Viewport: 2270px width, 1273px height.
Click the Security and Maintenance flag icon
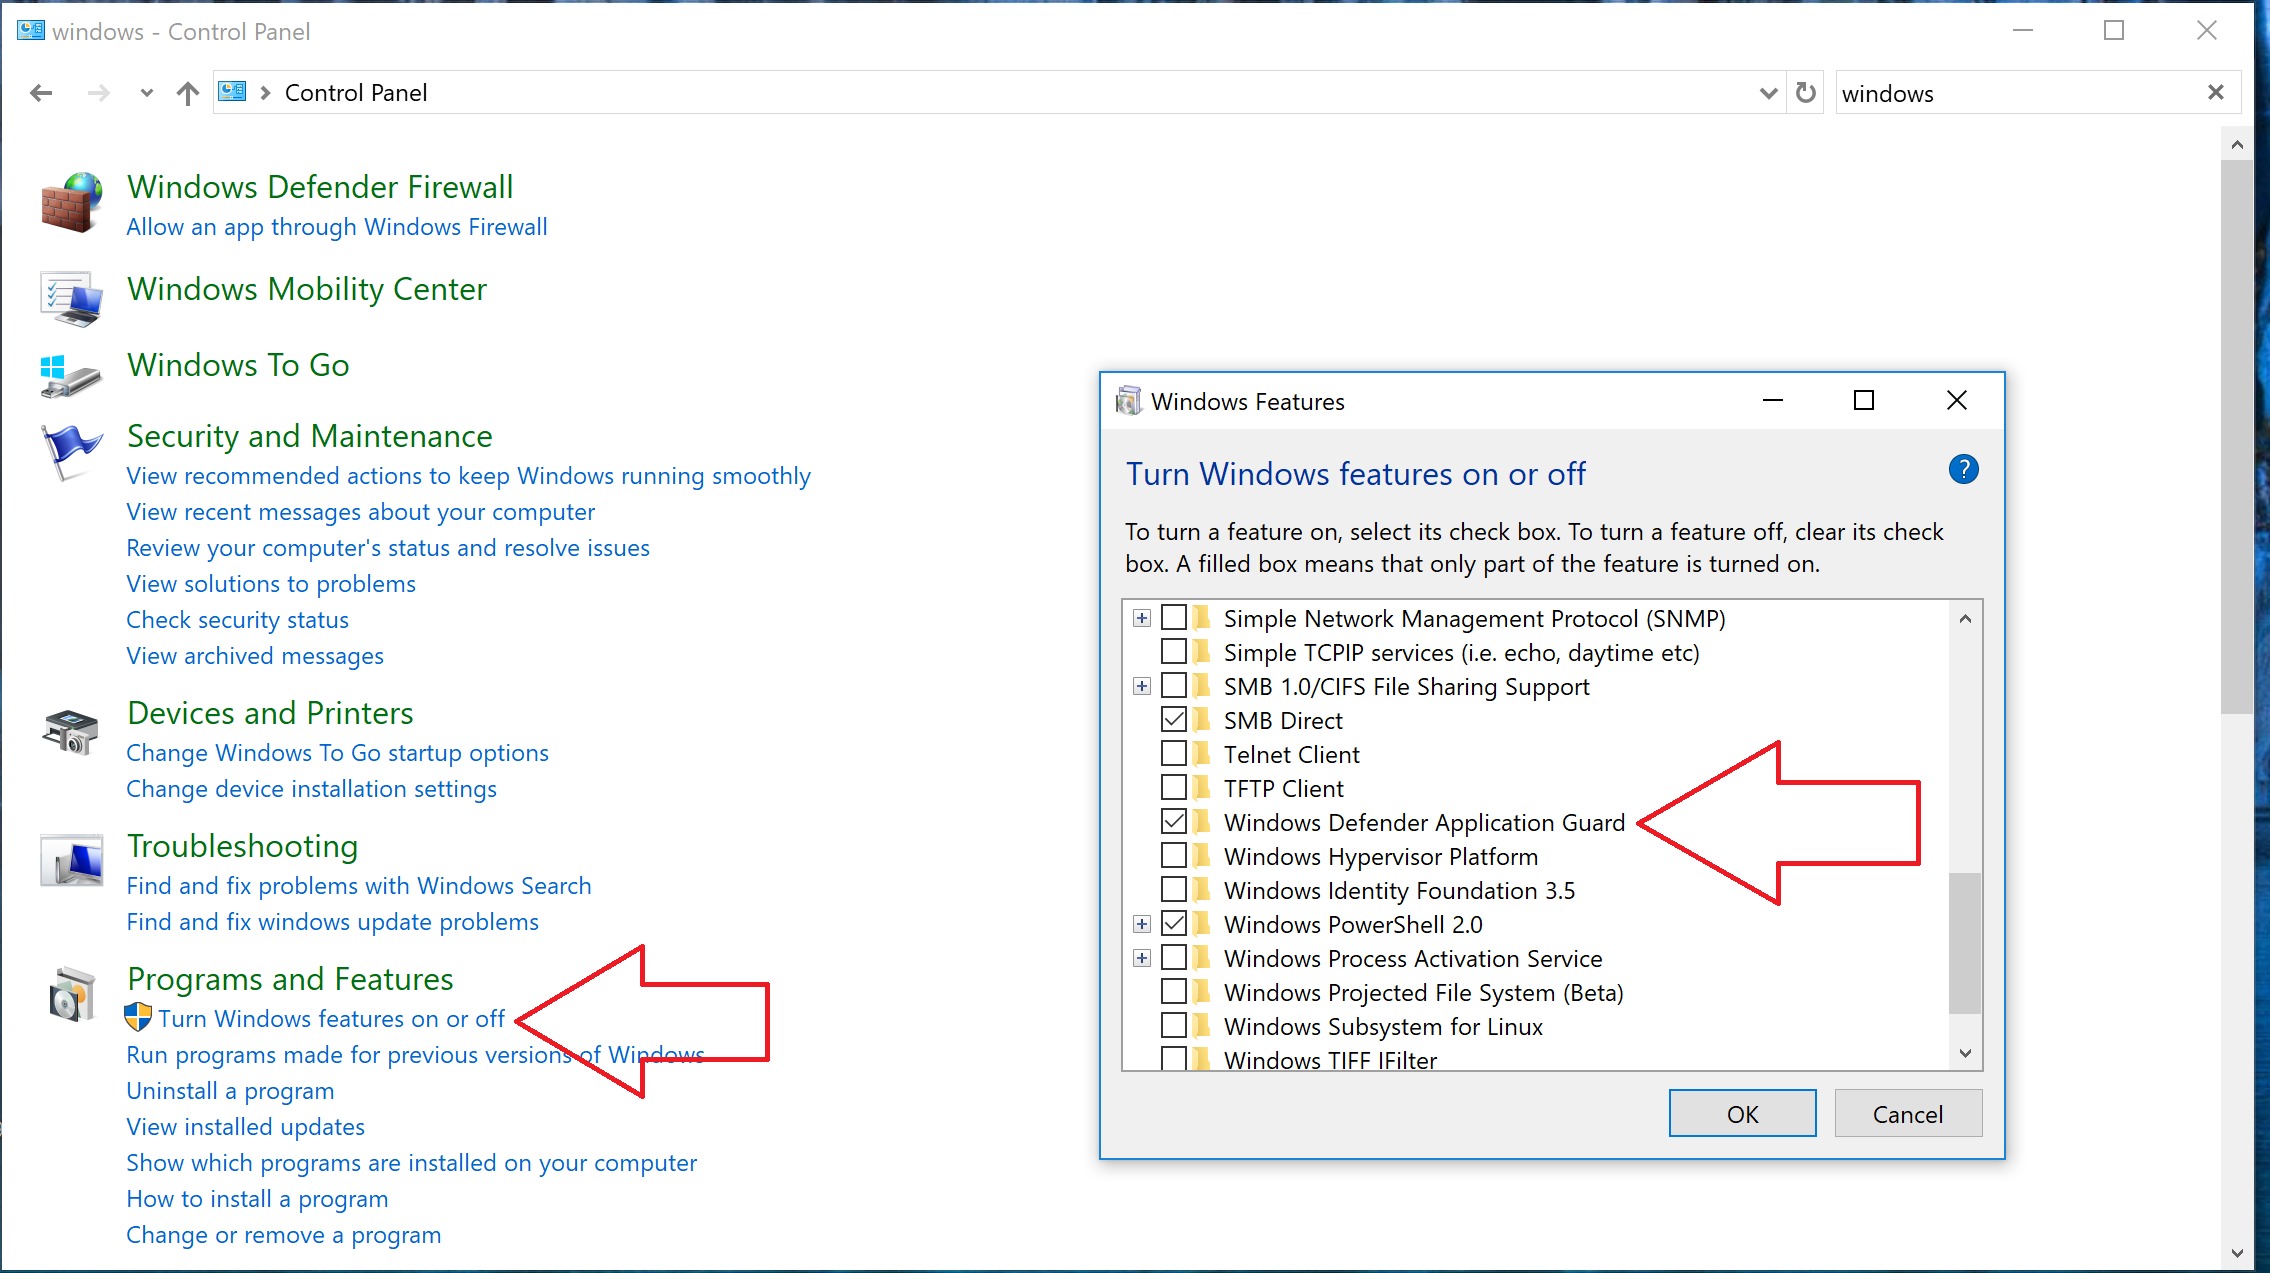(70, 450)
